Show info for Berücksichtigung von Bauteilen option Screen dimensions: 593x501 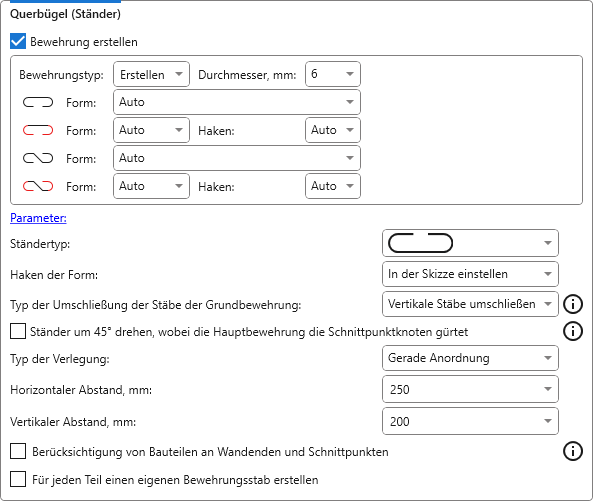(573, 451)
